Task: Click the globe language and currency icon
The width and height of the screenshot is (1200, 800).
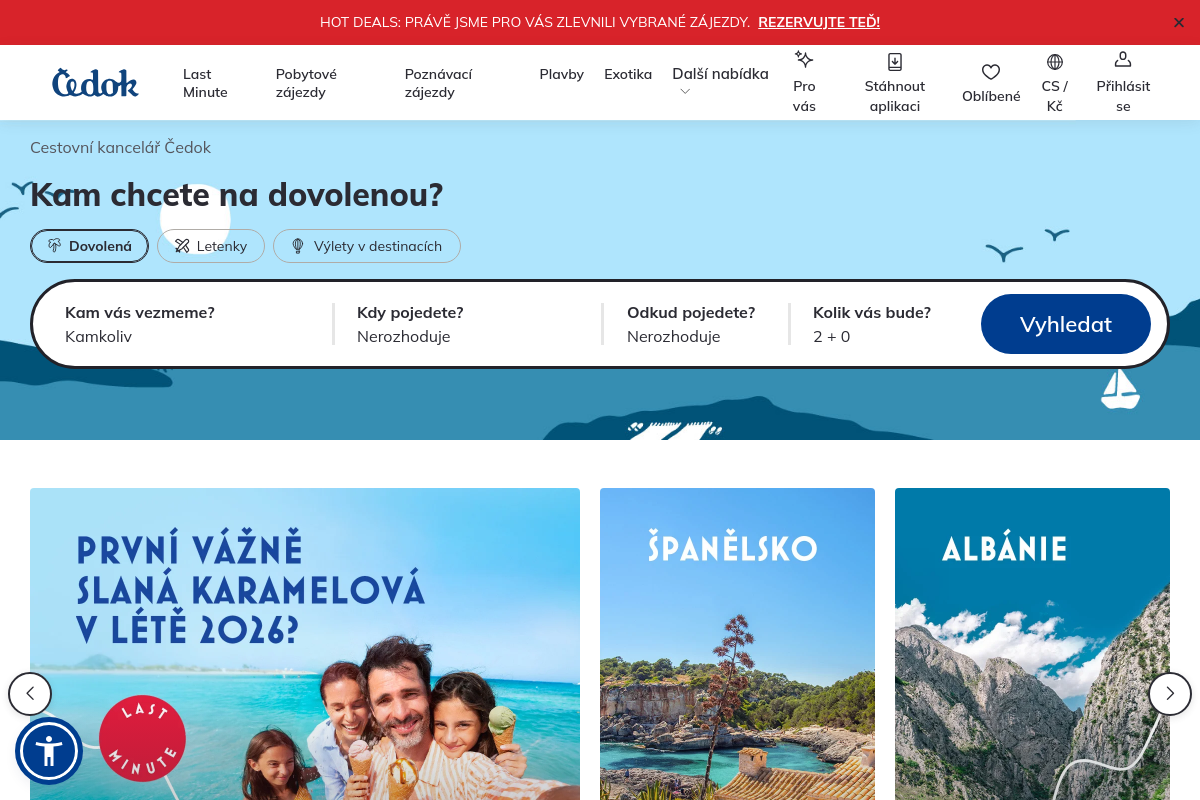Action: (x=1055, y=62)
